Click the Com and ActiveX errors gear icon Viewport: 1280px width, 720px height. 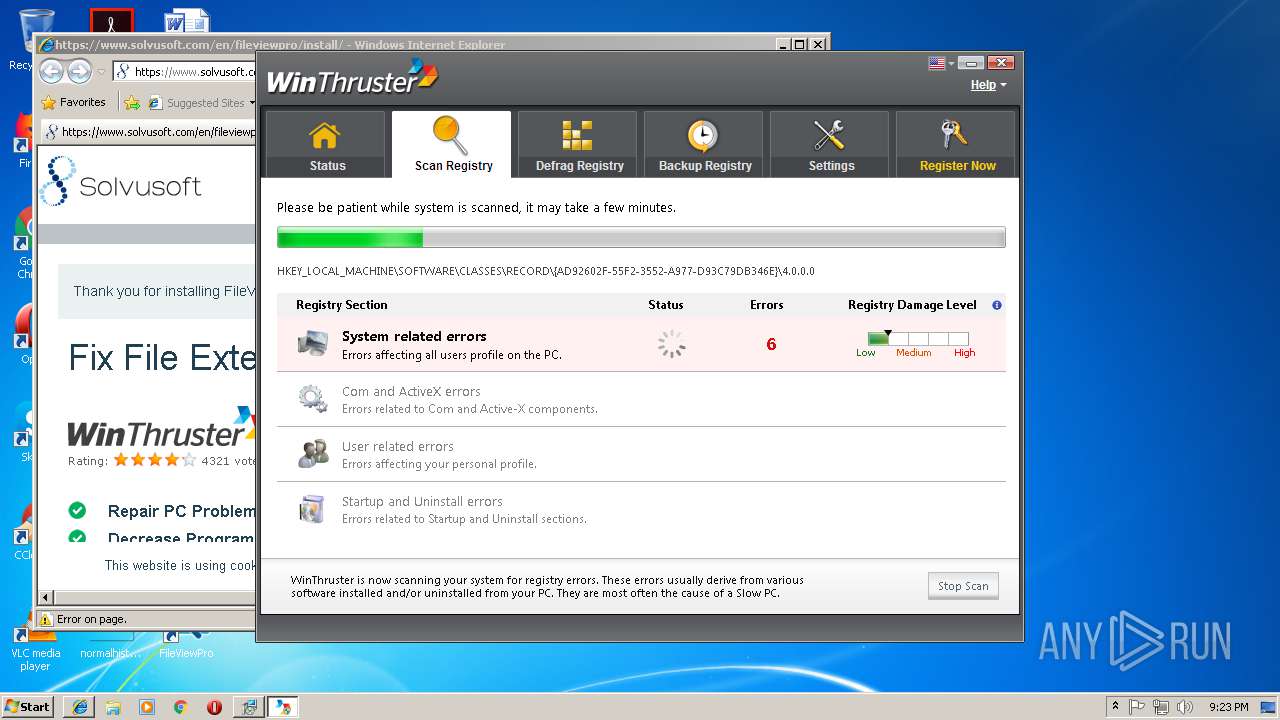coord(313,399)
